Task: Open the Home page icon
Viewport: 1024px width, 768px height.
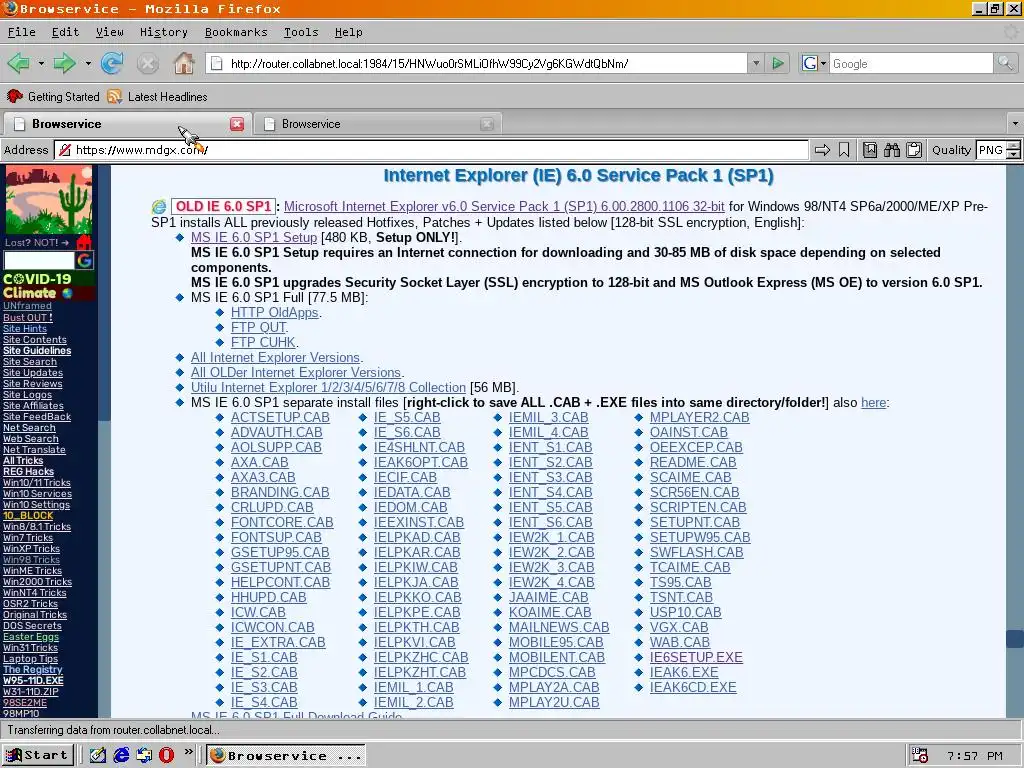Action: pyautogui.click(x=184, y=63)
